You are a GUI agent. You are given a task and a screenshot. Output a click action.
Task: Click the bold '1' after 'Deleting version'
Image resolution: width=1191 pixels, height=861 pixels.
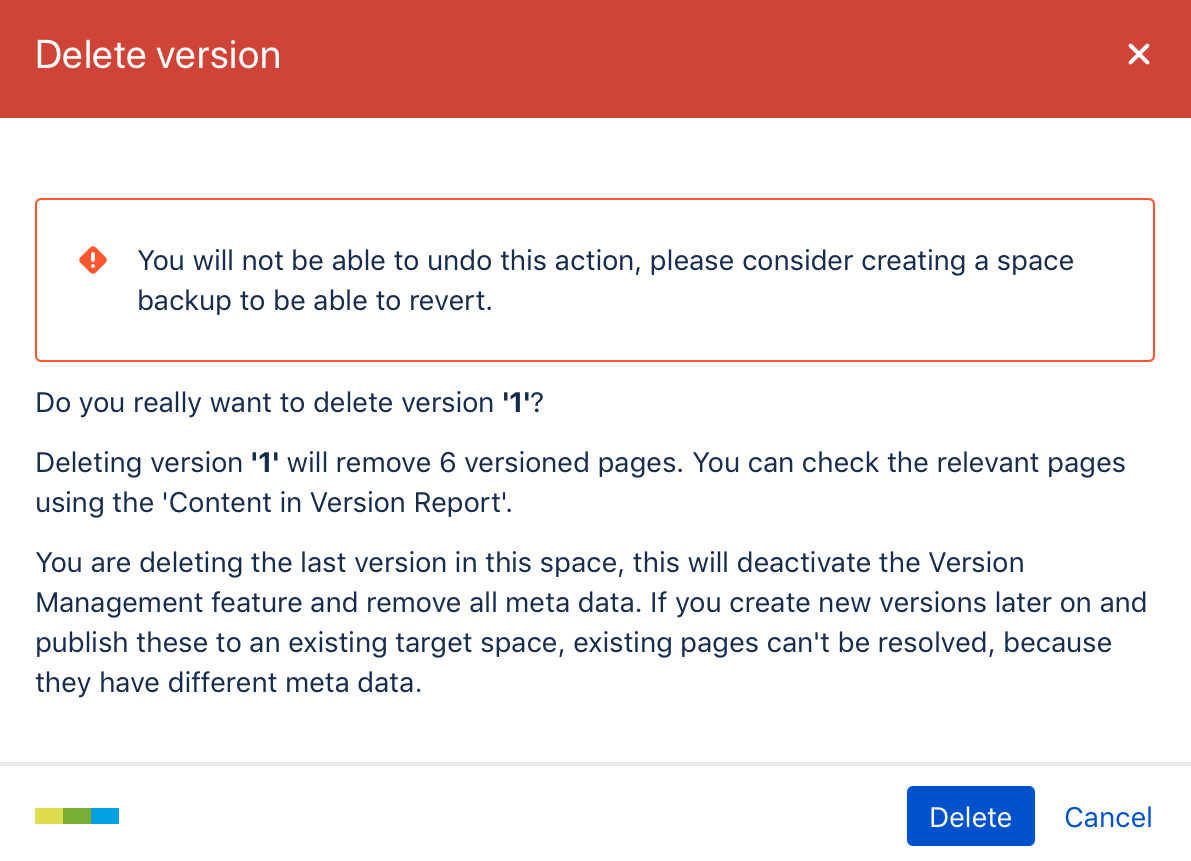click(x=263, y=463)
